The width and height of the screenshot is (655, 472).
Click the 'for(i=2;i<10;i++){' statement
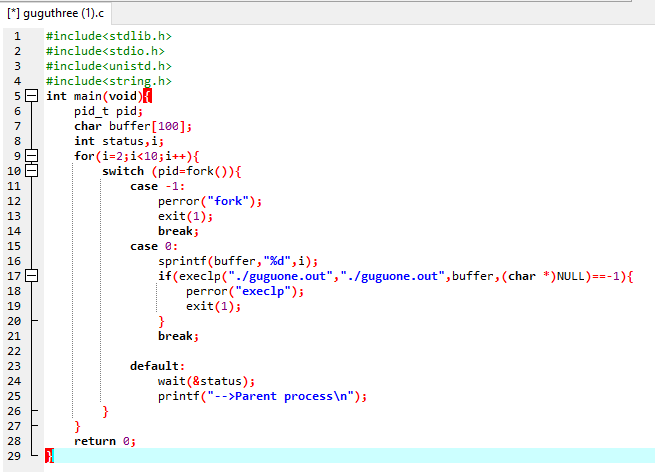(137, 156)
